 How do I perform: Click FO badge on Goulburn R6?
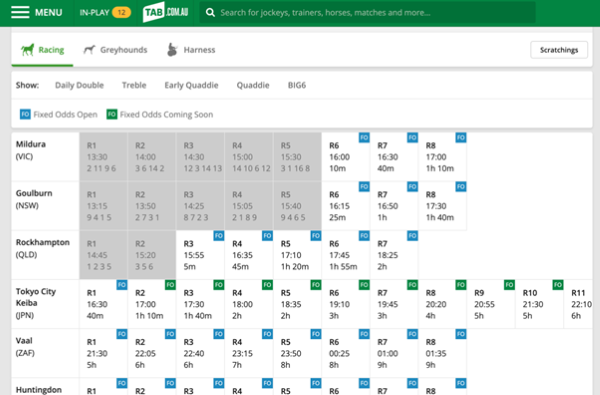click(x=364, y=186)
